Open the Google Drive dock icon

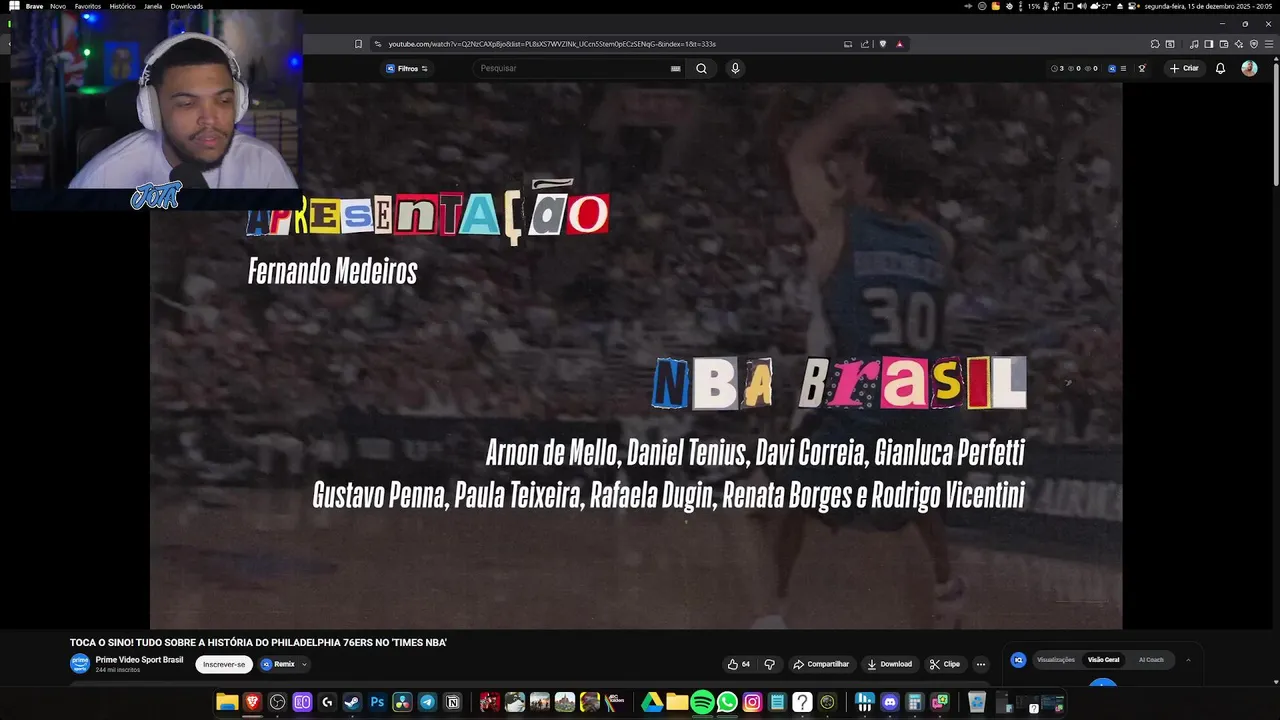click(x=652, y=702)
